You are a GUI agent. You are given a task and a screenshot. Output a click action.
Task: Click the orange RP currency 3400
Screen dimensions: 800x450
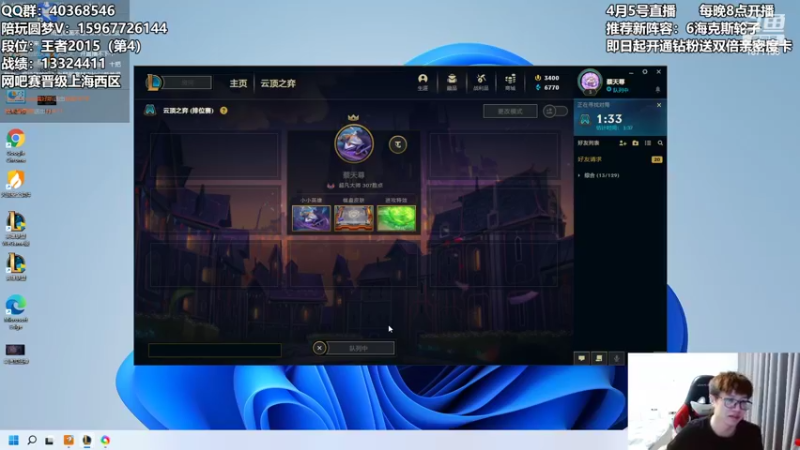[x=546, y=78]
